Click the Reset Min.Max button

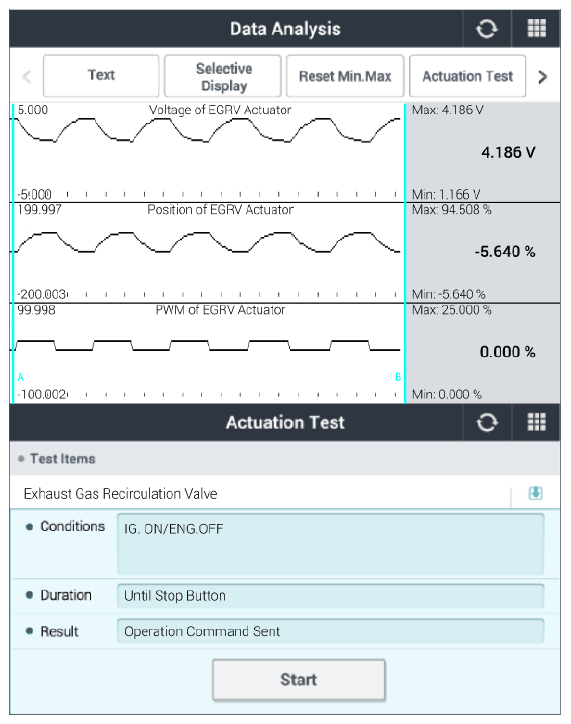345,76
